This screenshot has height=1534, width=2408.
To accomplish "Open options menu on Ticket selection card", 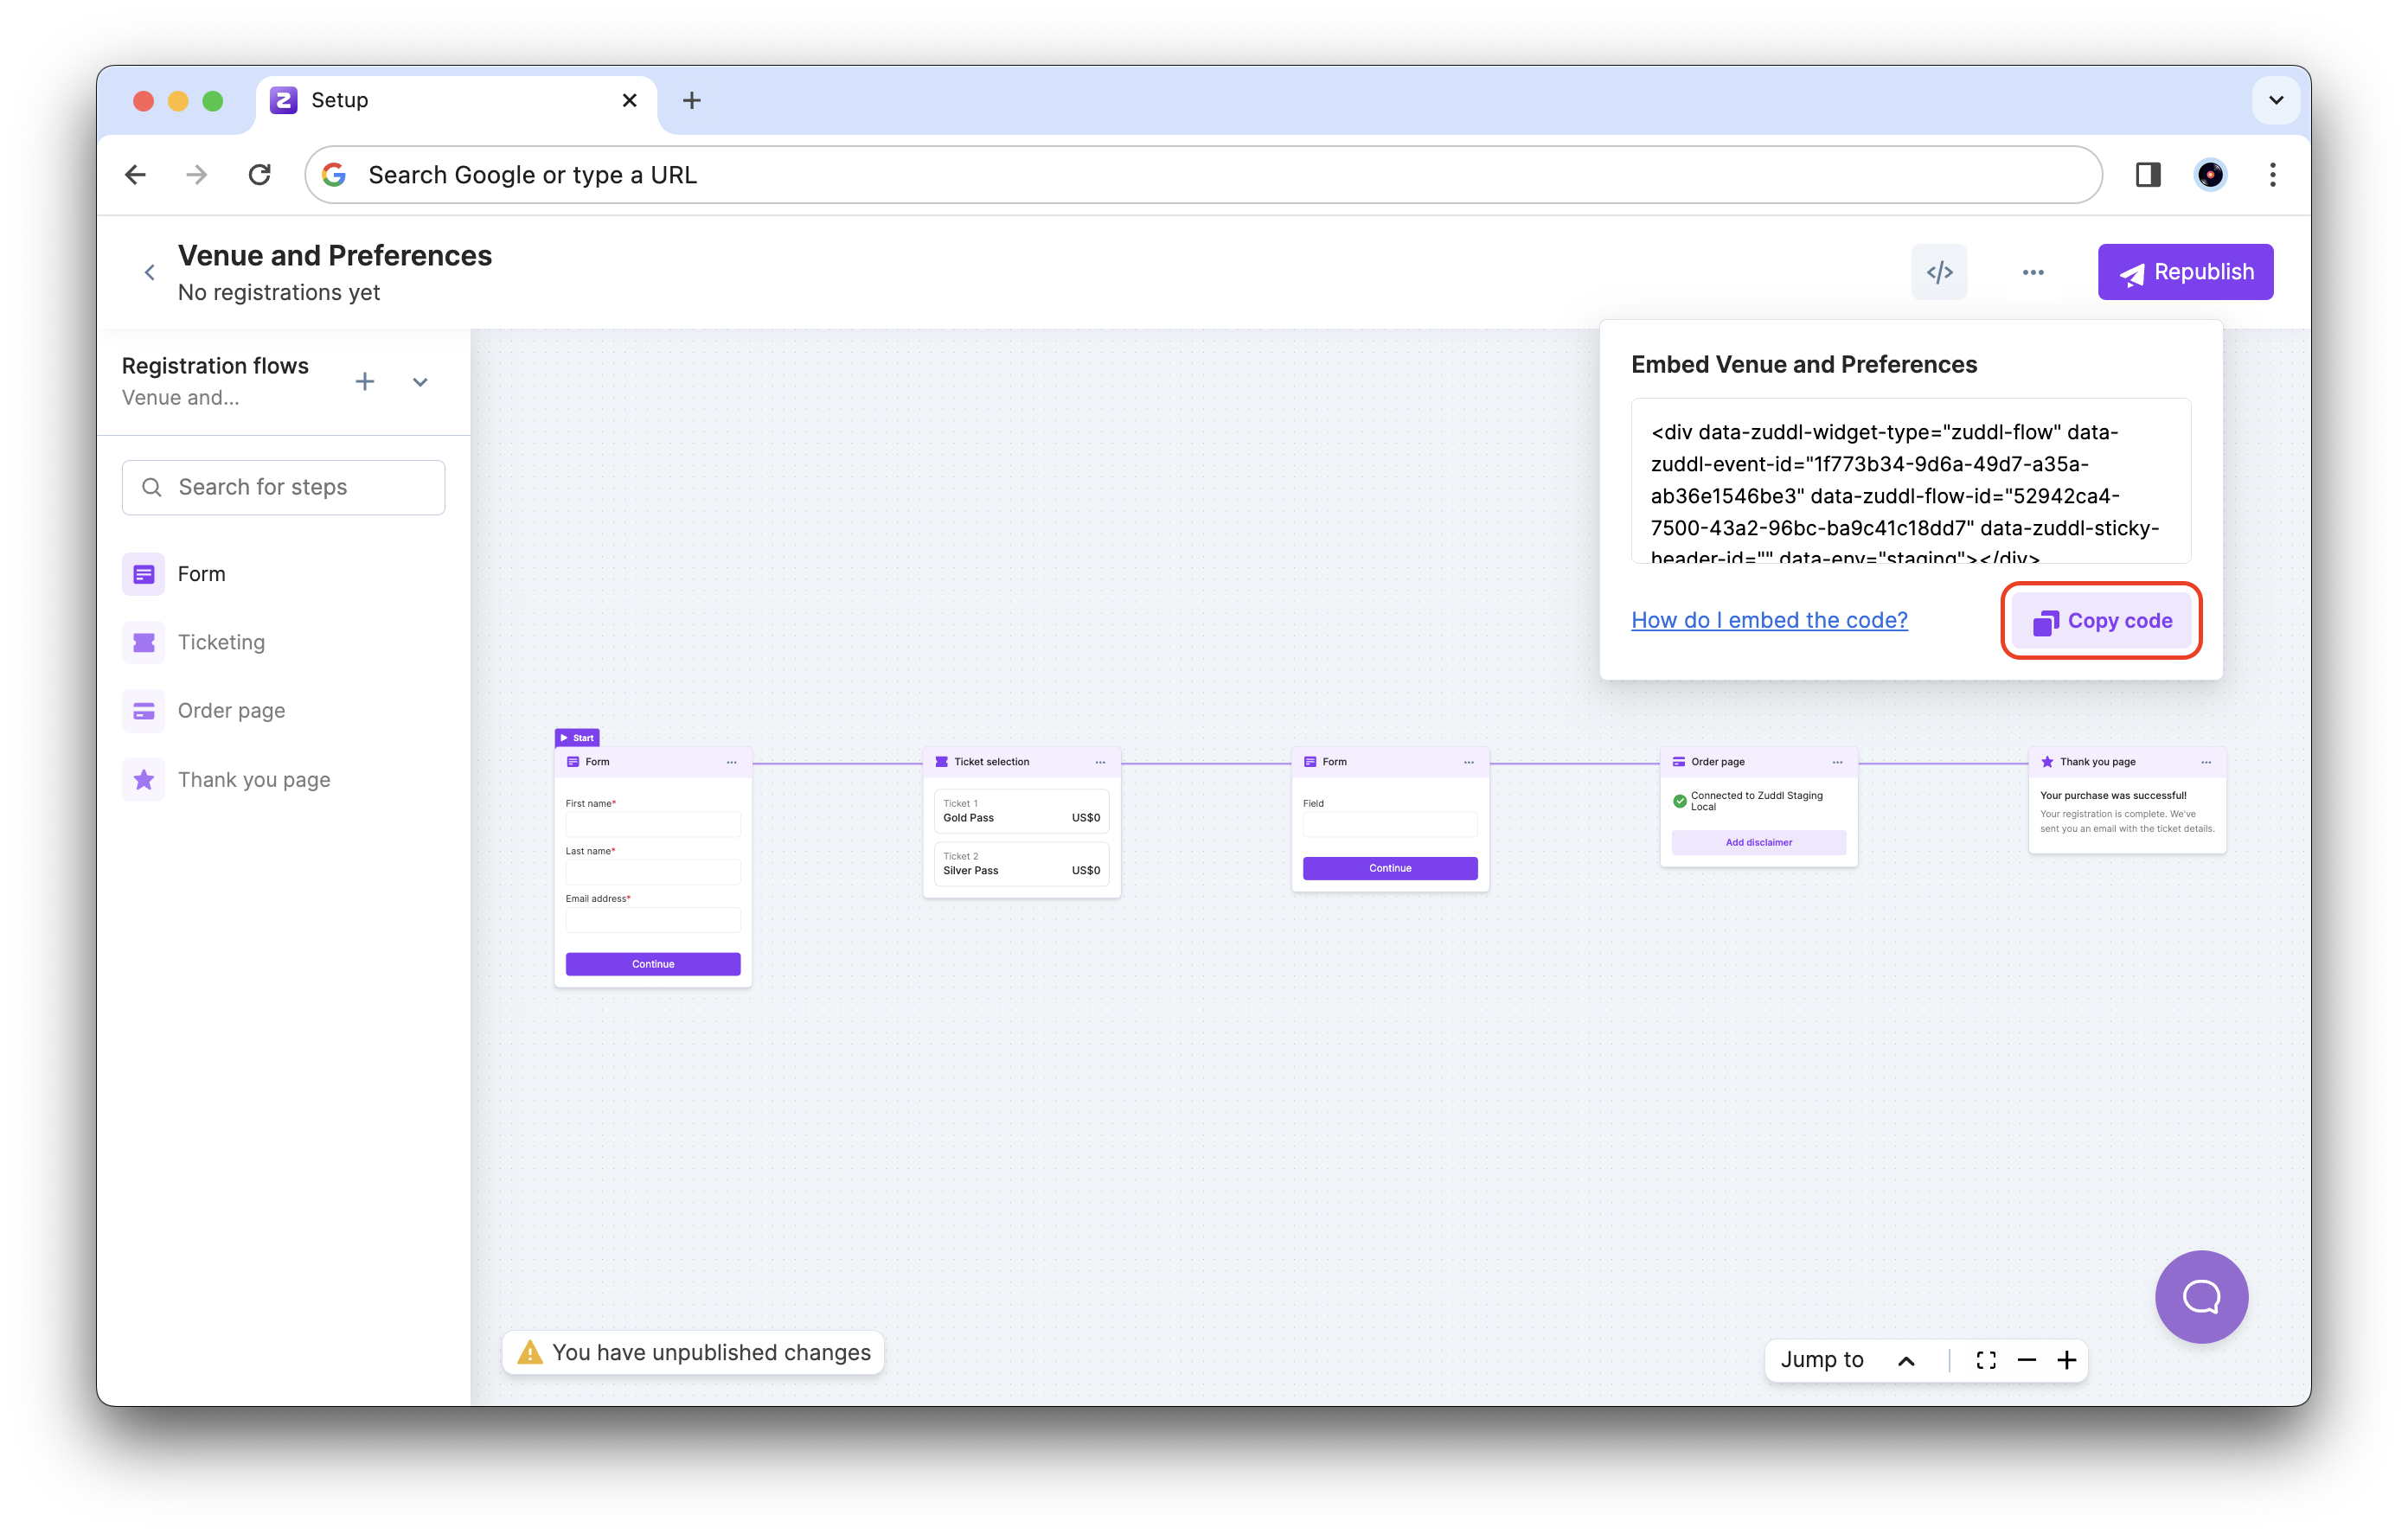I will click(x=1100, y=762).
